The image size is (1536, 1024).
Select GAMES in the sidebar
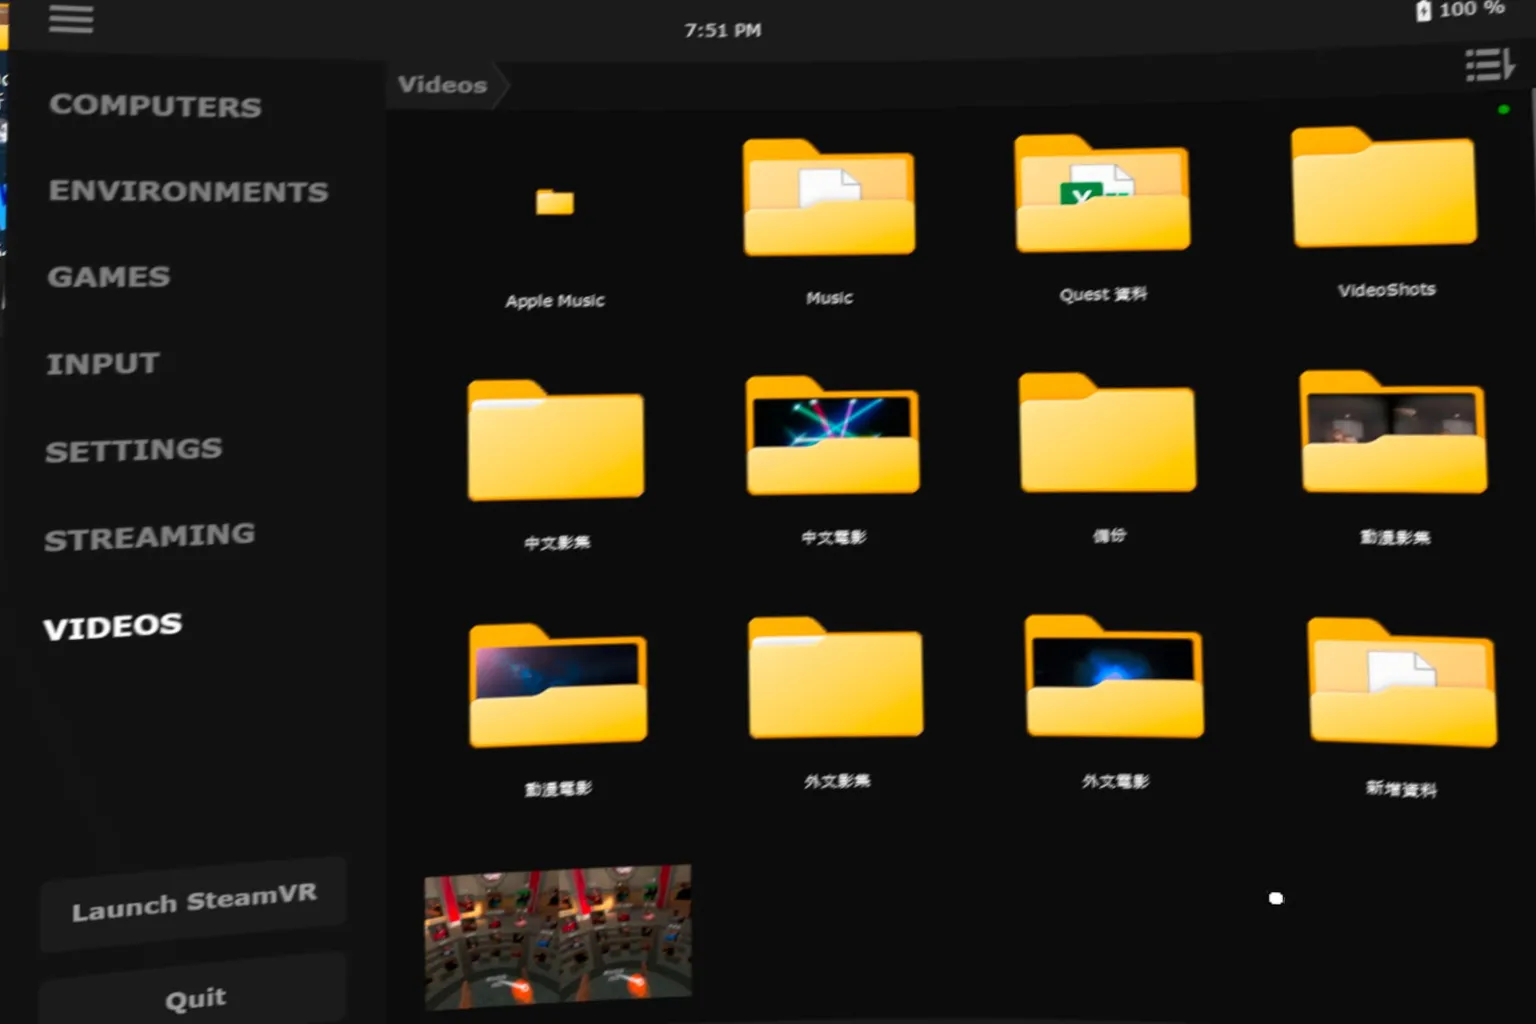(x=108, y=277)
